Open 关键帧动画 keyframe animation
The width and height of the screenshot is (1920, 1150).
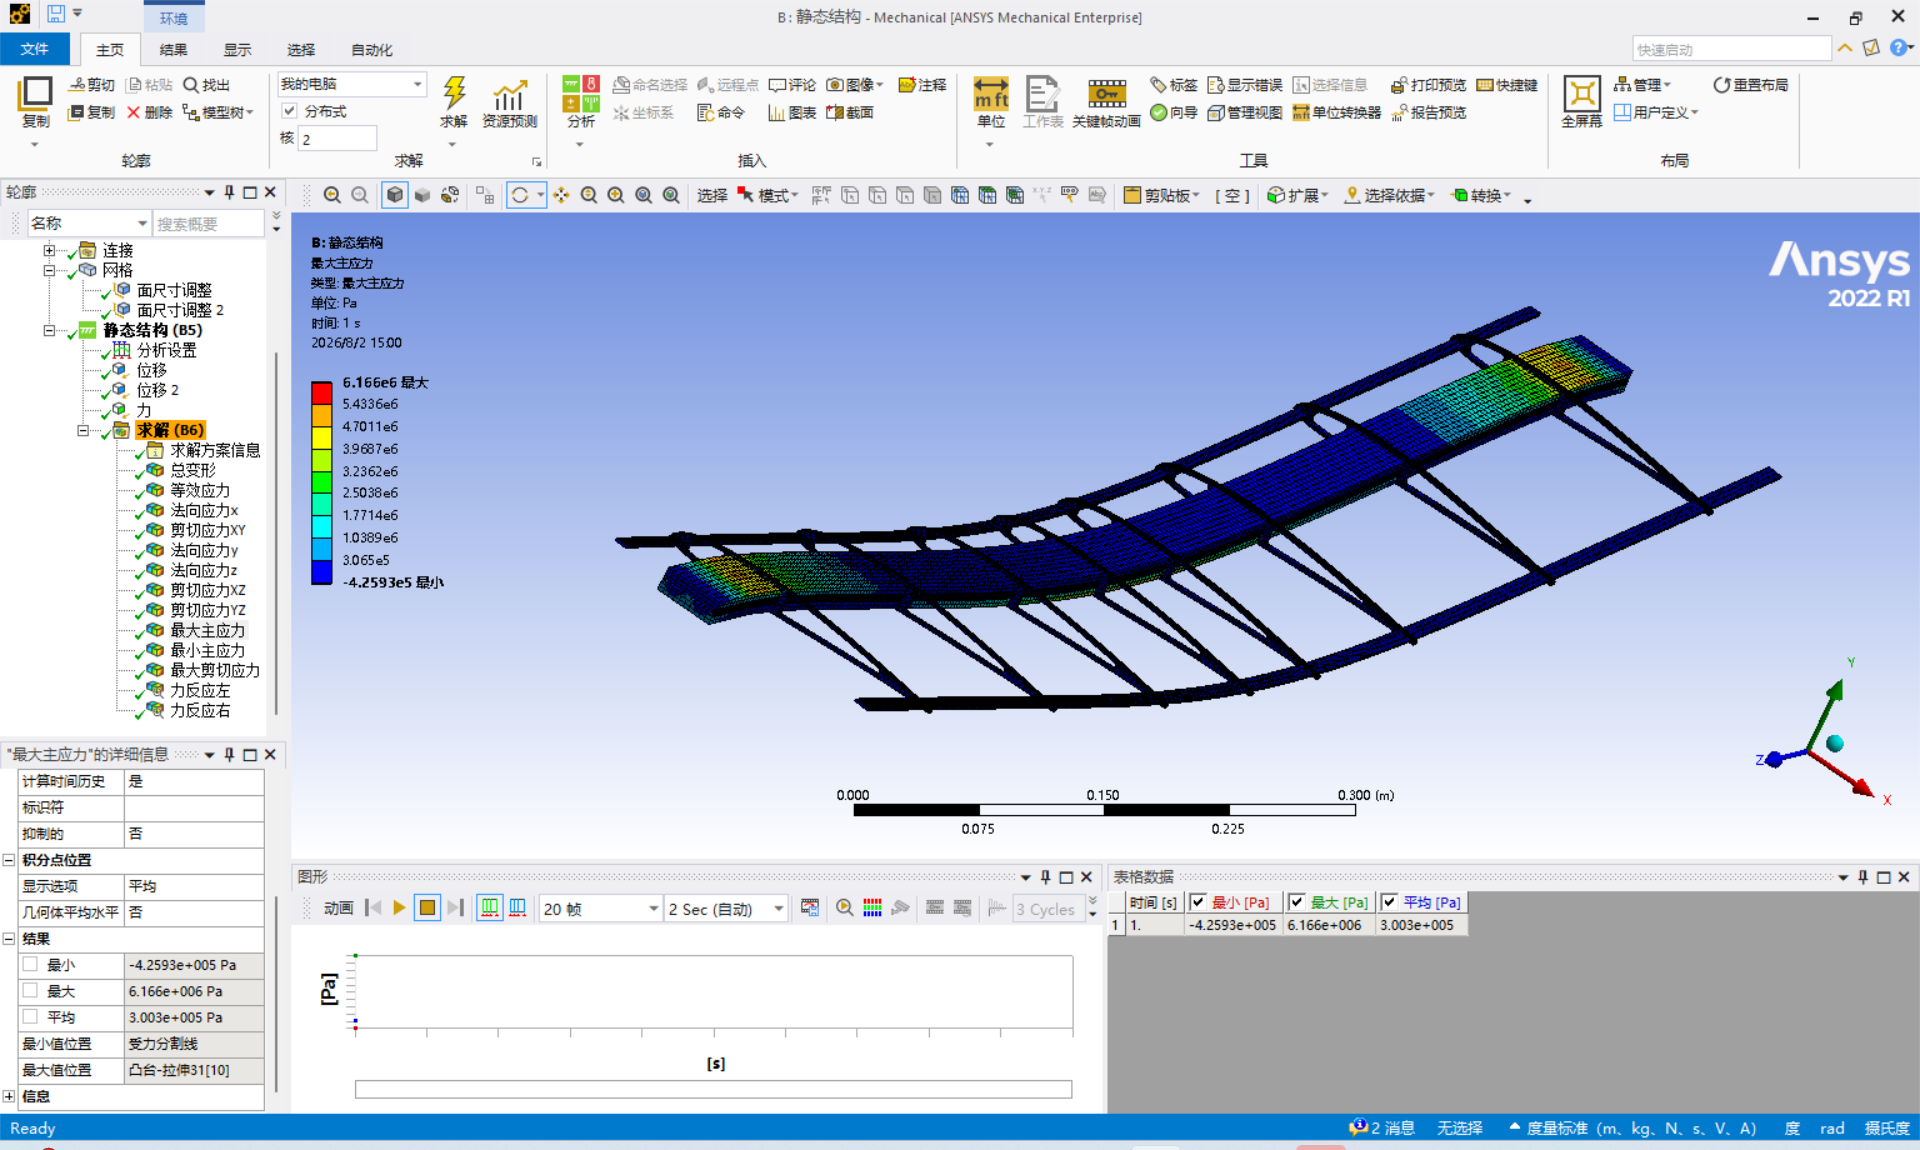1106,102
